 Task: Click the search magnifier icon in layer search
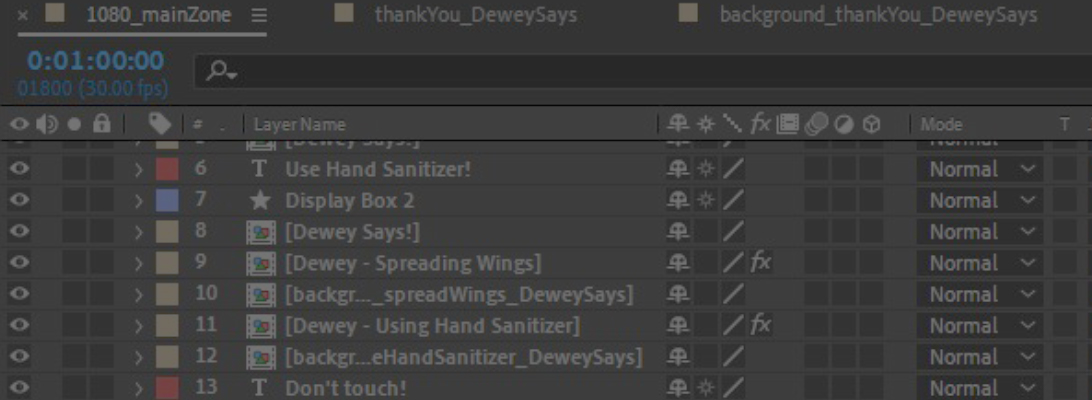222,70
